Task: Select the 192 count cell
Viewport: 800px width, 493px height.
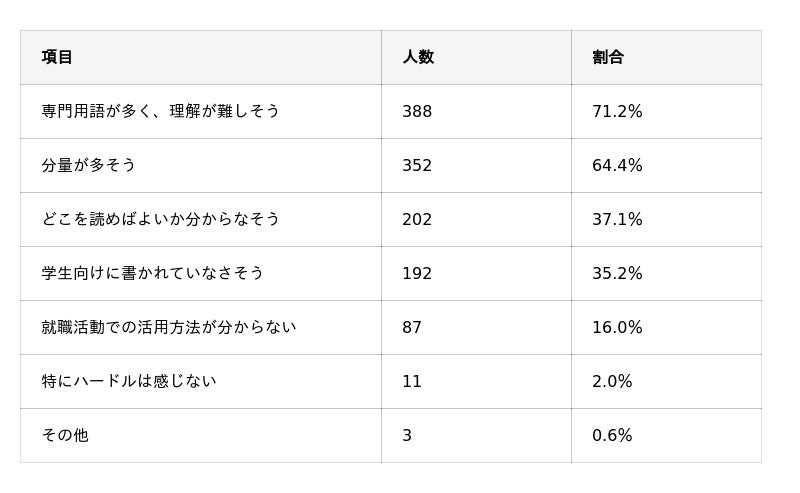Action: [417, 273]
